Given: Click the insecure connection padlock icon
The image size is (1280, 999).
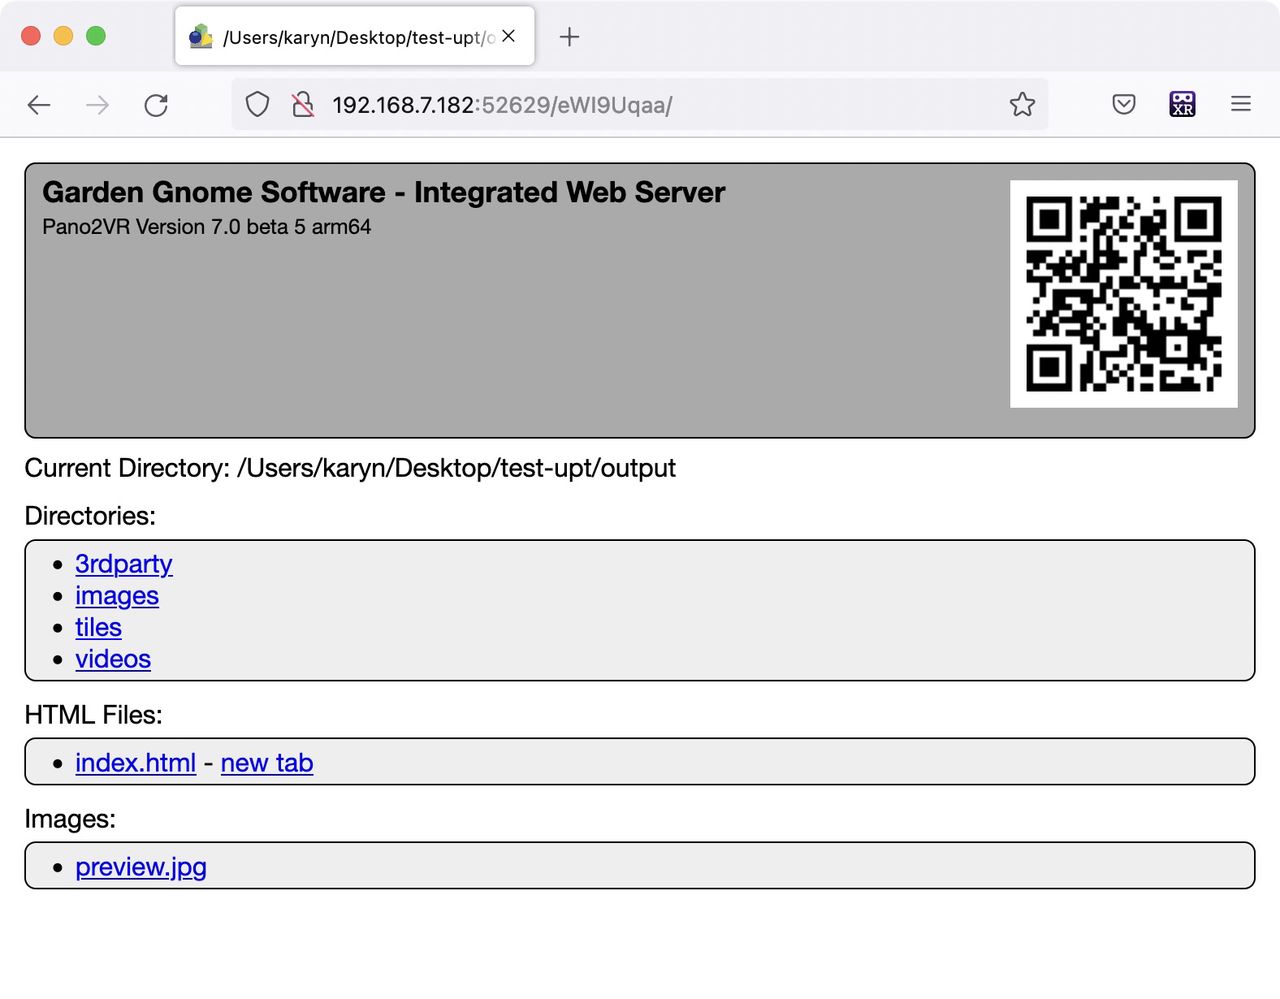Looking at the screenshot, I should (303, 104).
